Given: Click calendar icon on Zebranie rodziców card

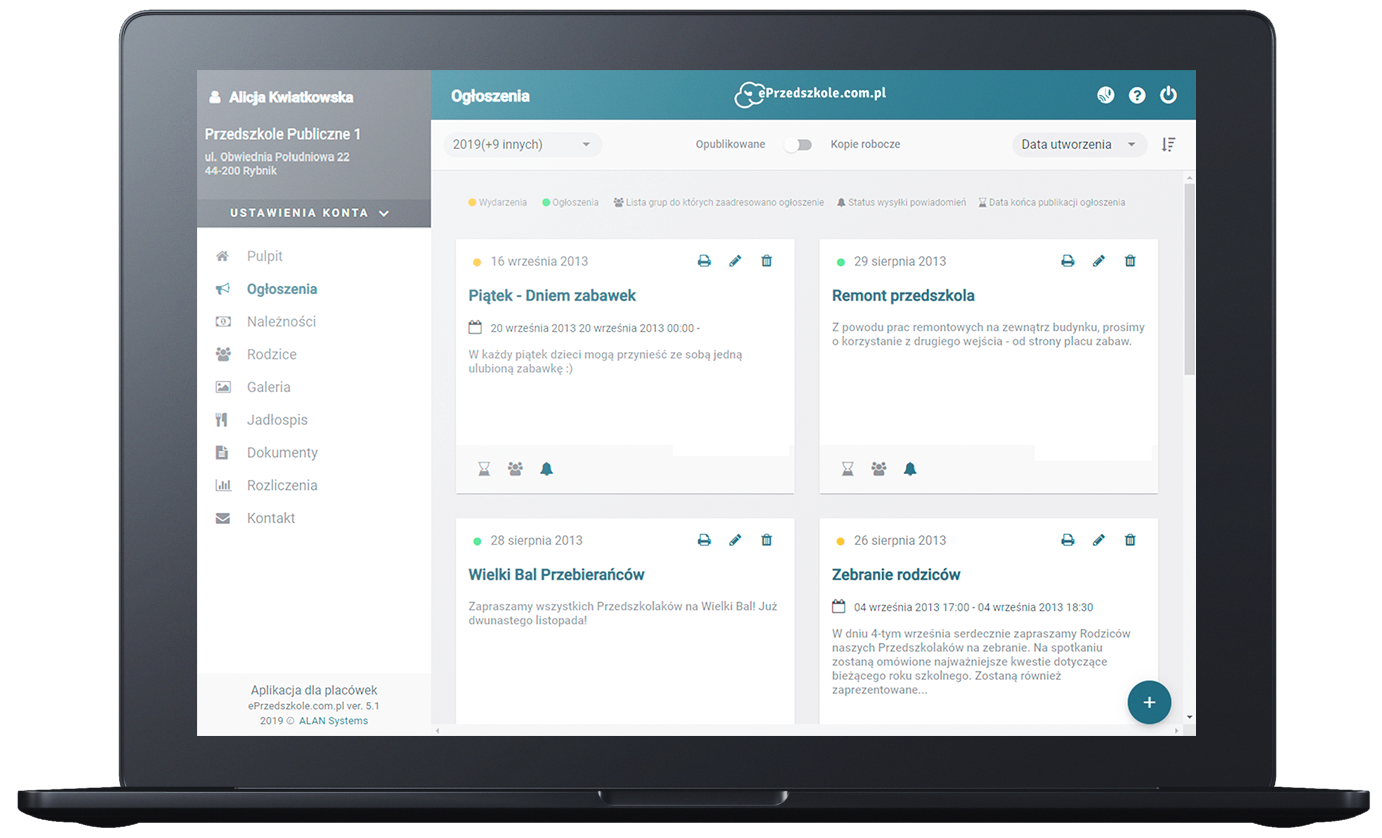Looking at the screenshot, I should pos(839,607).
